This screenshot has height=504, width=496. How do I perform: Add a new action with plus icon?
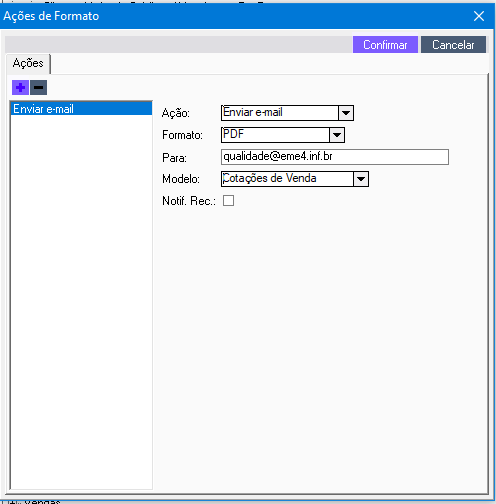click(20, 88)
